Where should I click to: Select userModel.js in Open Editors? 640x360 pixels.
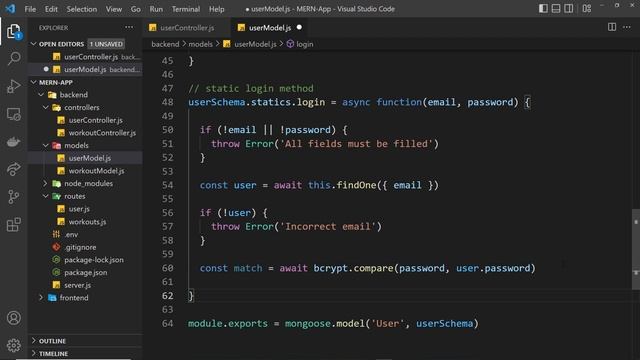click(x=85, y=69)
